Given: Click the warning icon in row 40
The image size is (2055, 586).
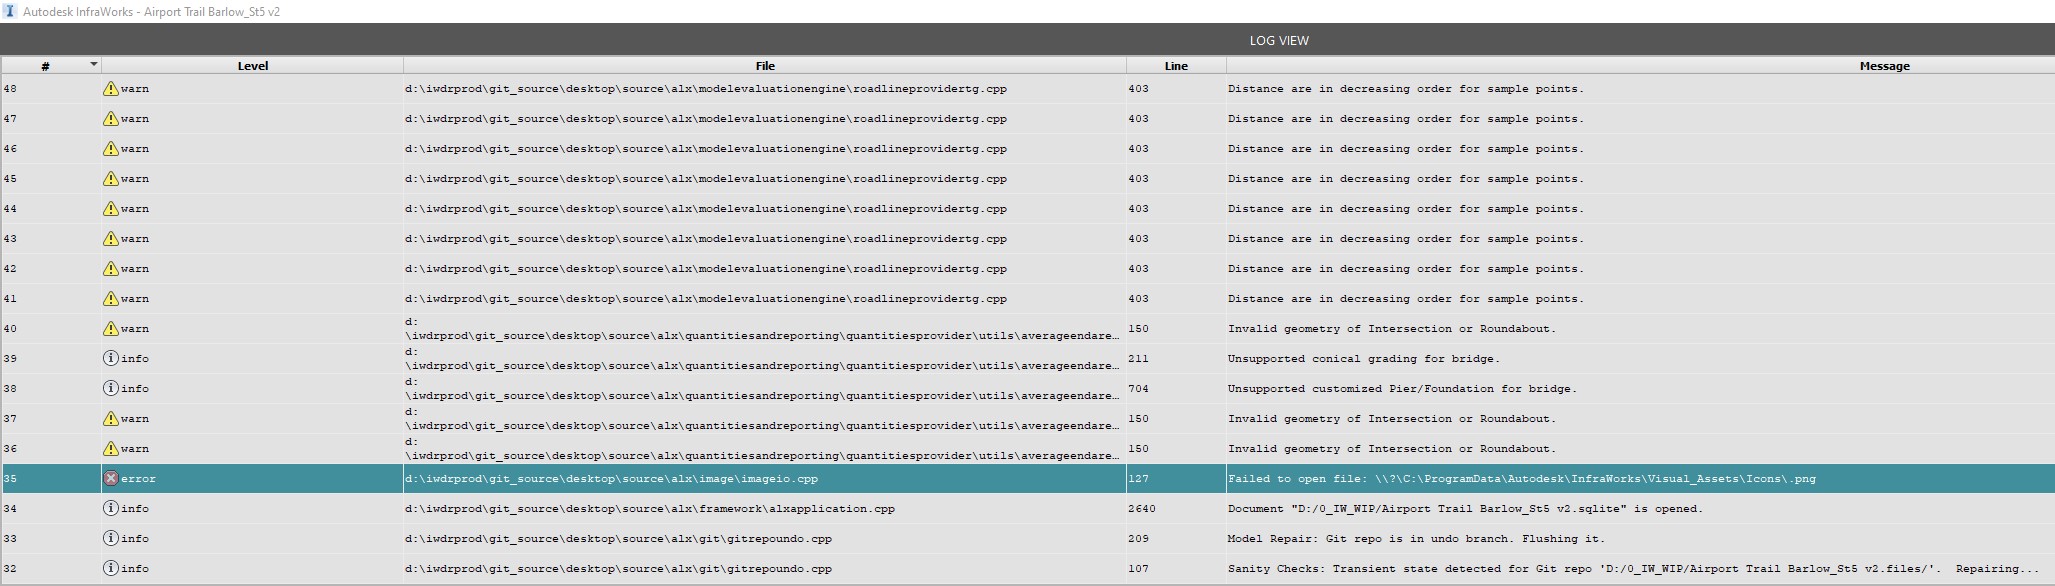Looking at the screenshot, I should coord(111,328).
